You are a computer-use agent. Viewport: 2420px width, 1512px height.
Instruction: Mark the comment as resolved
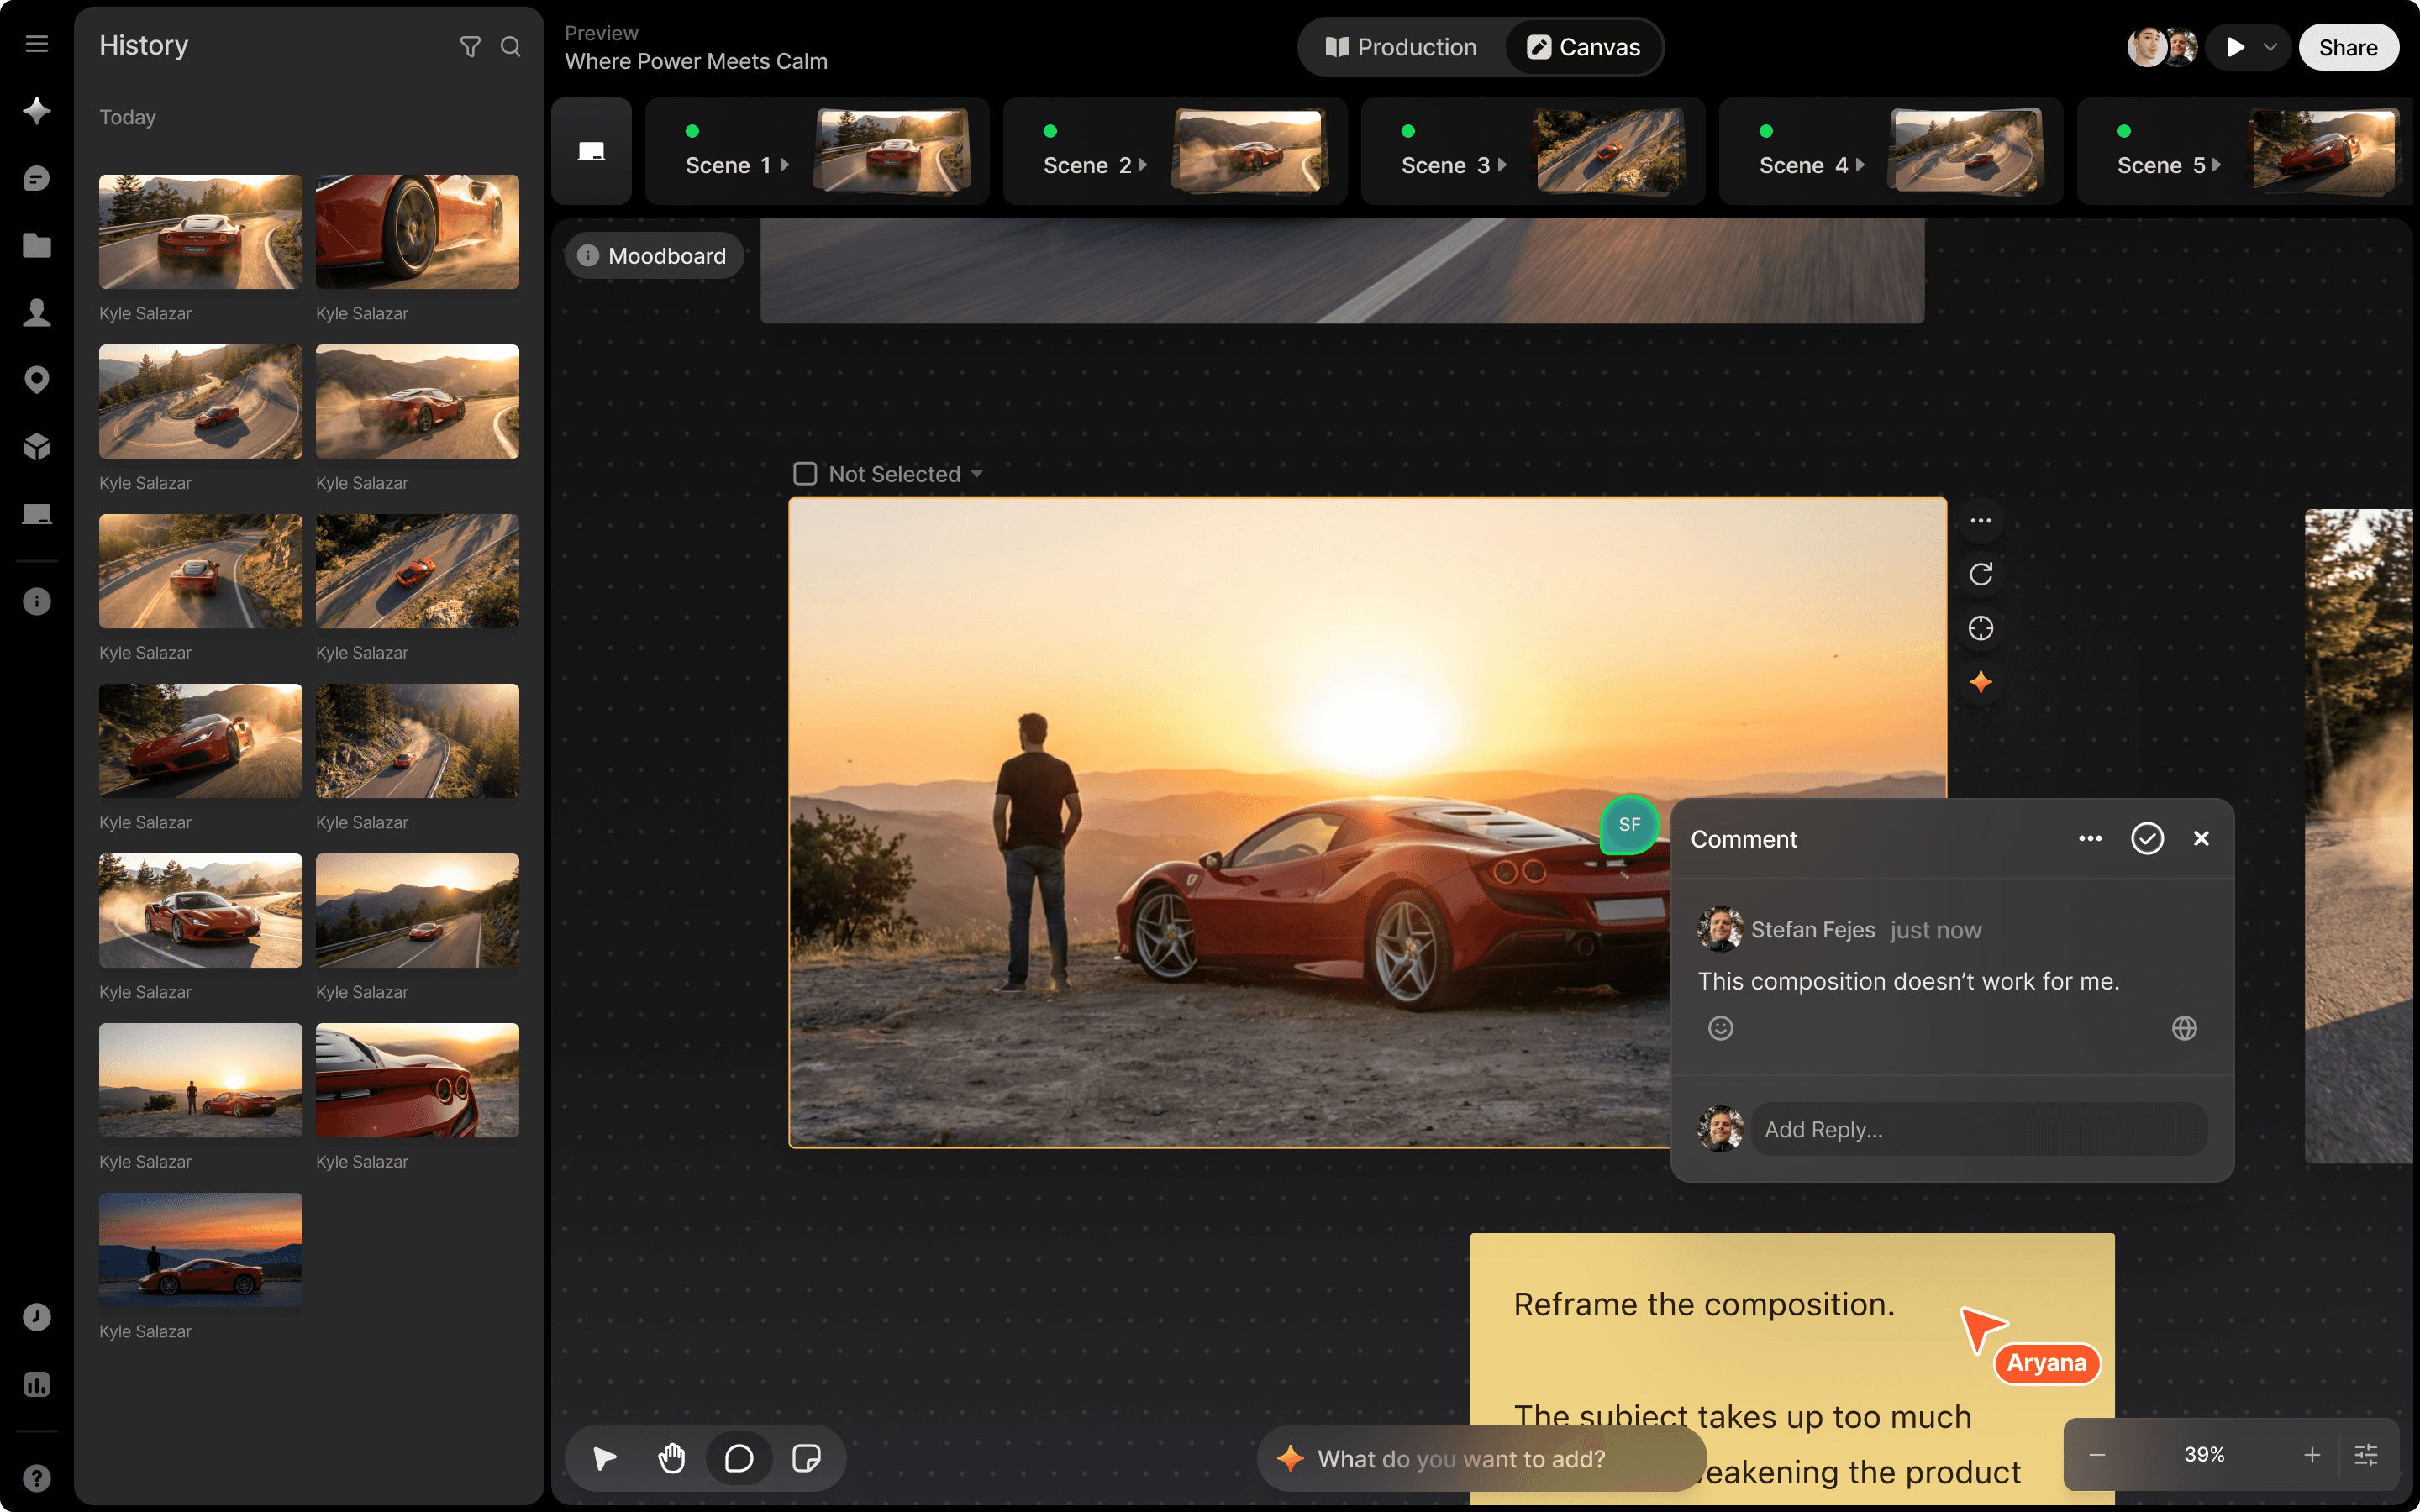pyautogui.click(x=2147, y=838)
